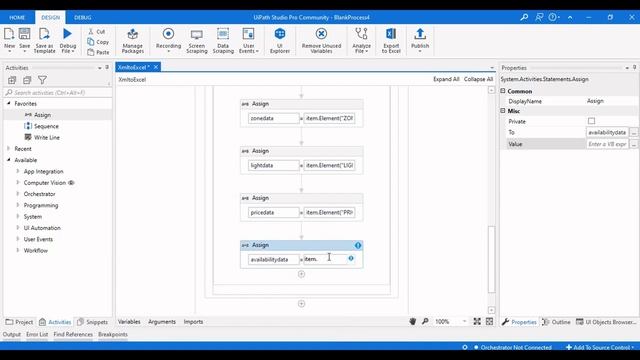Screen dimensions: 640x360
Task: Toggle the Private checkbox
Action: 591,121
